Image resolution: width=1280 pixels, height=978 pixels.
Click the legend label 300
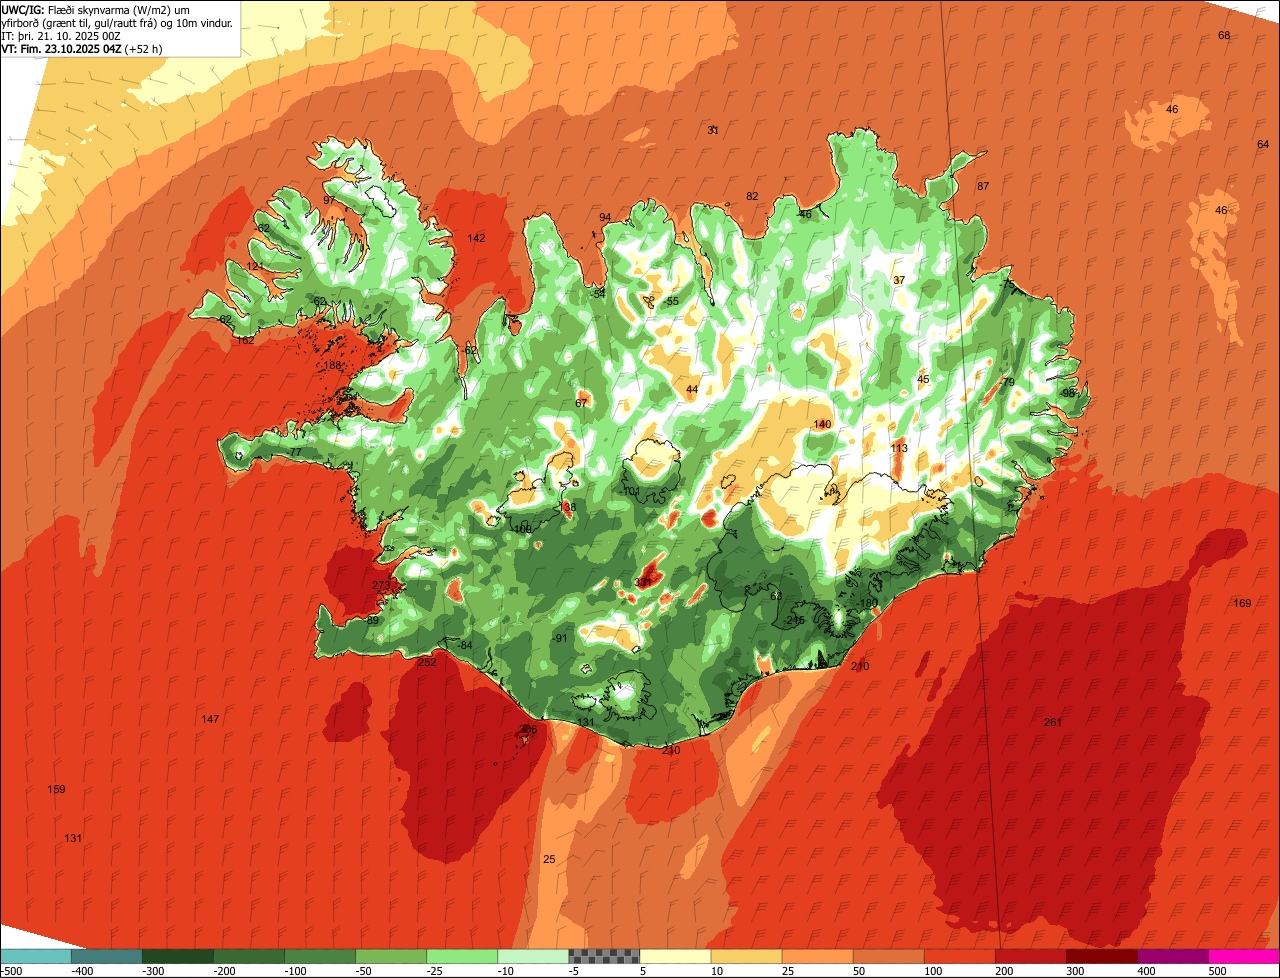tap(1076, 971)
